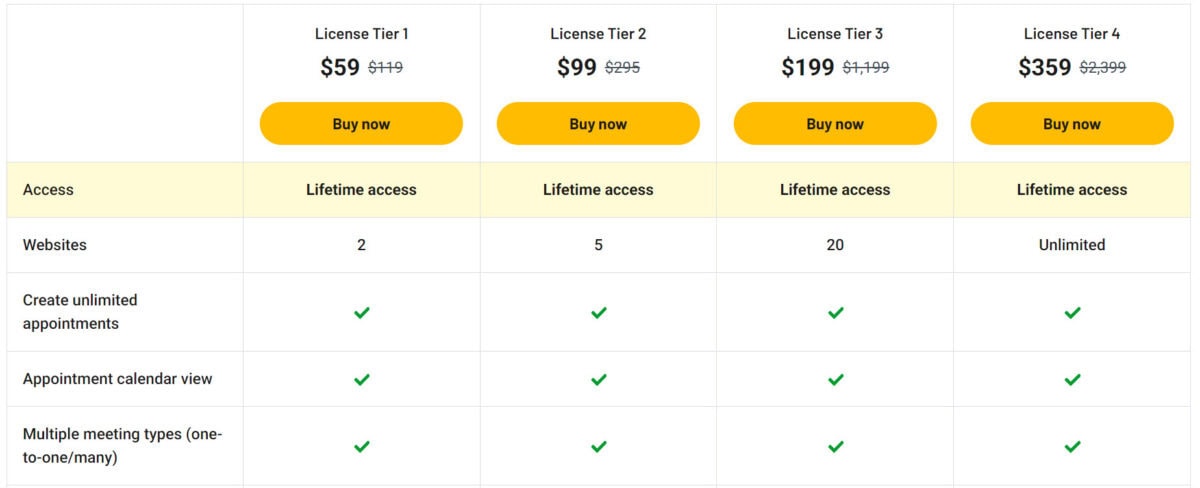Click the Unlimited websites value
The image size is (1200, 488).
(x=1072, y=245)
